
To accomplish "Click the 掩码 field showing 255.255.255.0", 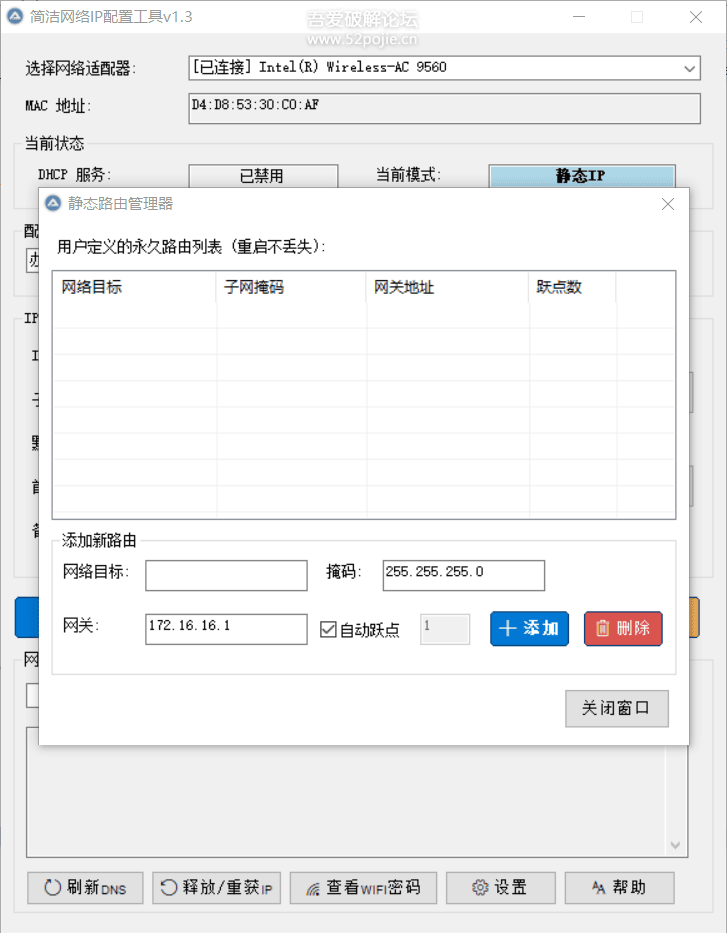I will point(463,575).
